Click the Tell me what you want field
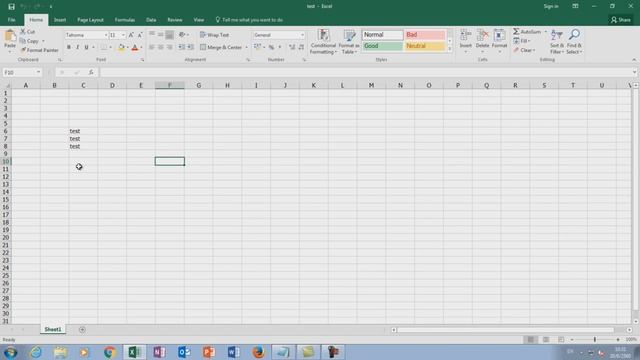The image size is (640, 360). [249, 20]
